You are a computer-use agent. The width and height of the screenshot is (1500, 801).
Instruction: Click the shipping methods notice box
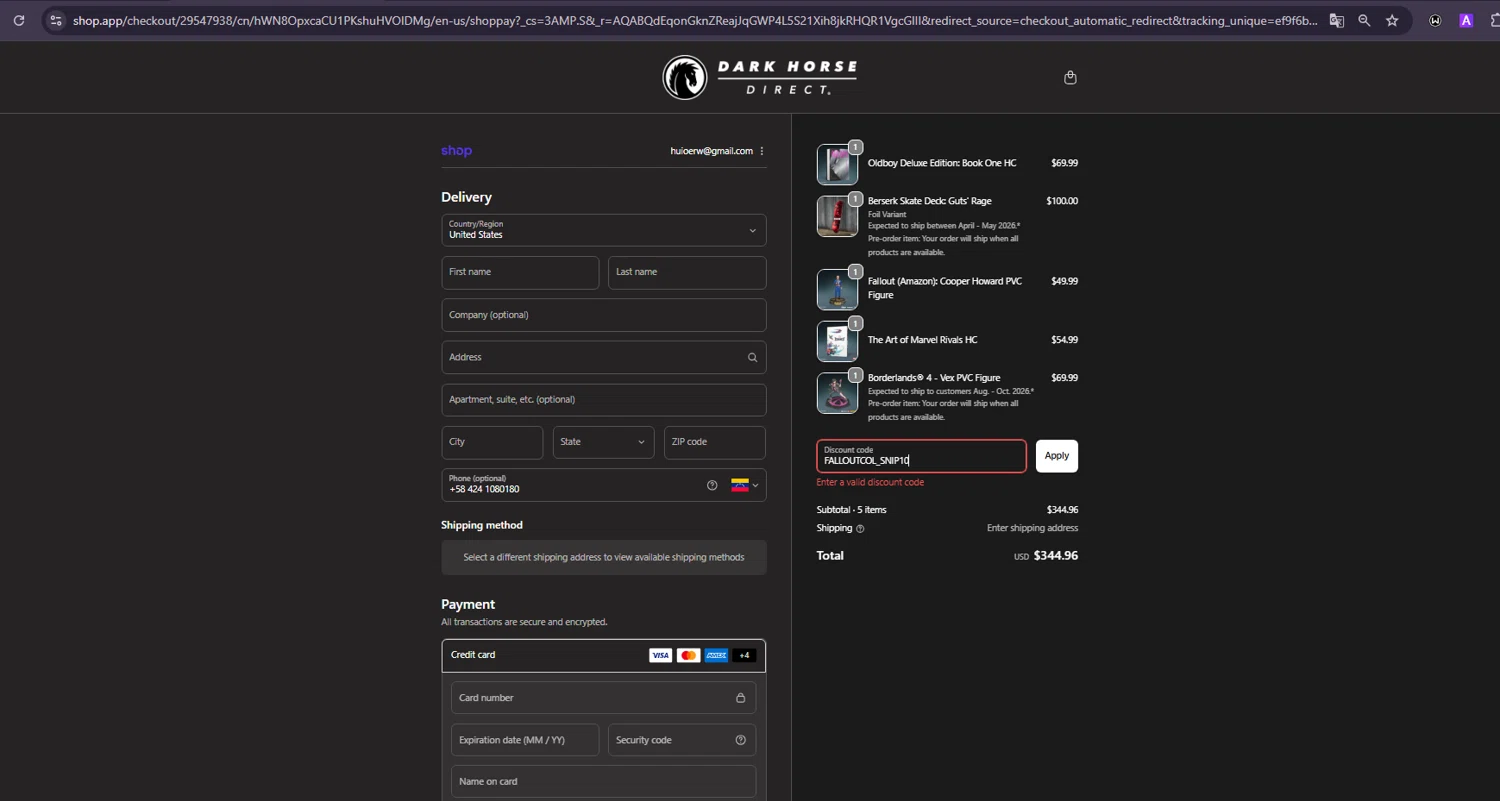point(604,557)
